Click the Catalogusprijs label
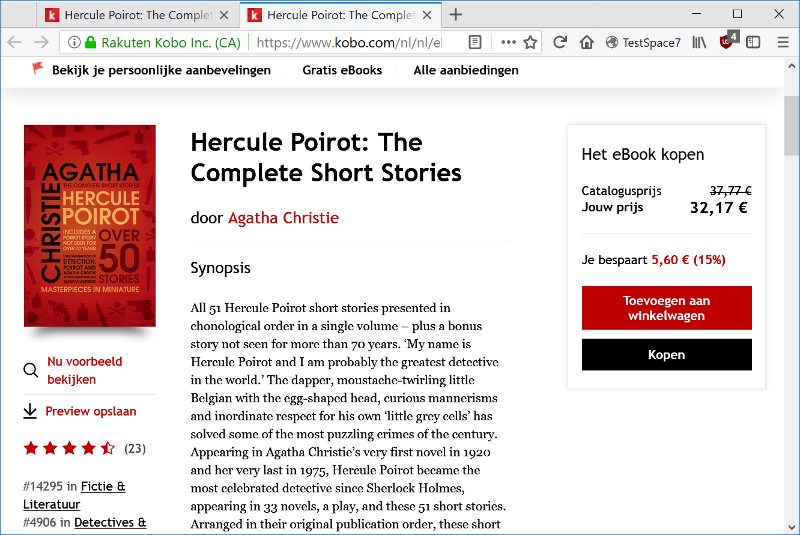This screenshot has height=535, width=800. 621,191
